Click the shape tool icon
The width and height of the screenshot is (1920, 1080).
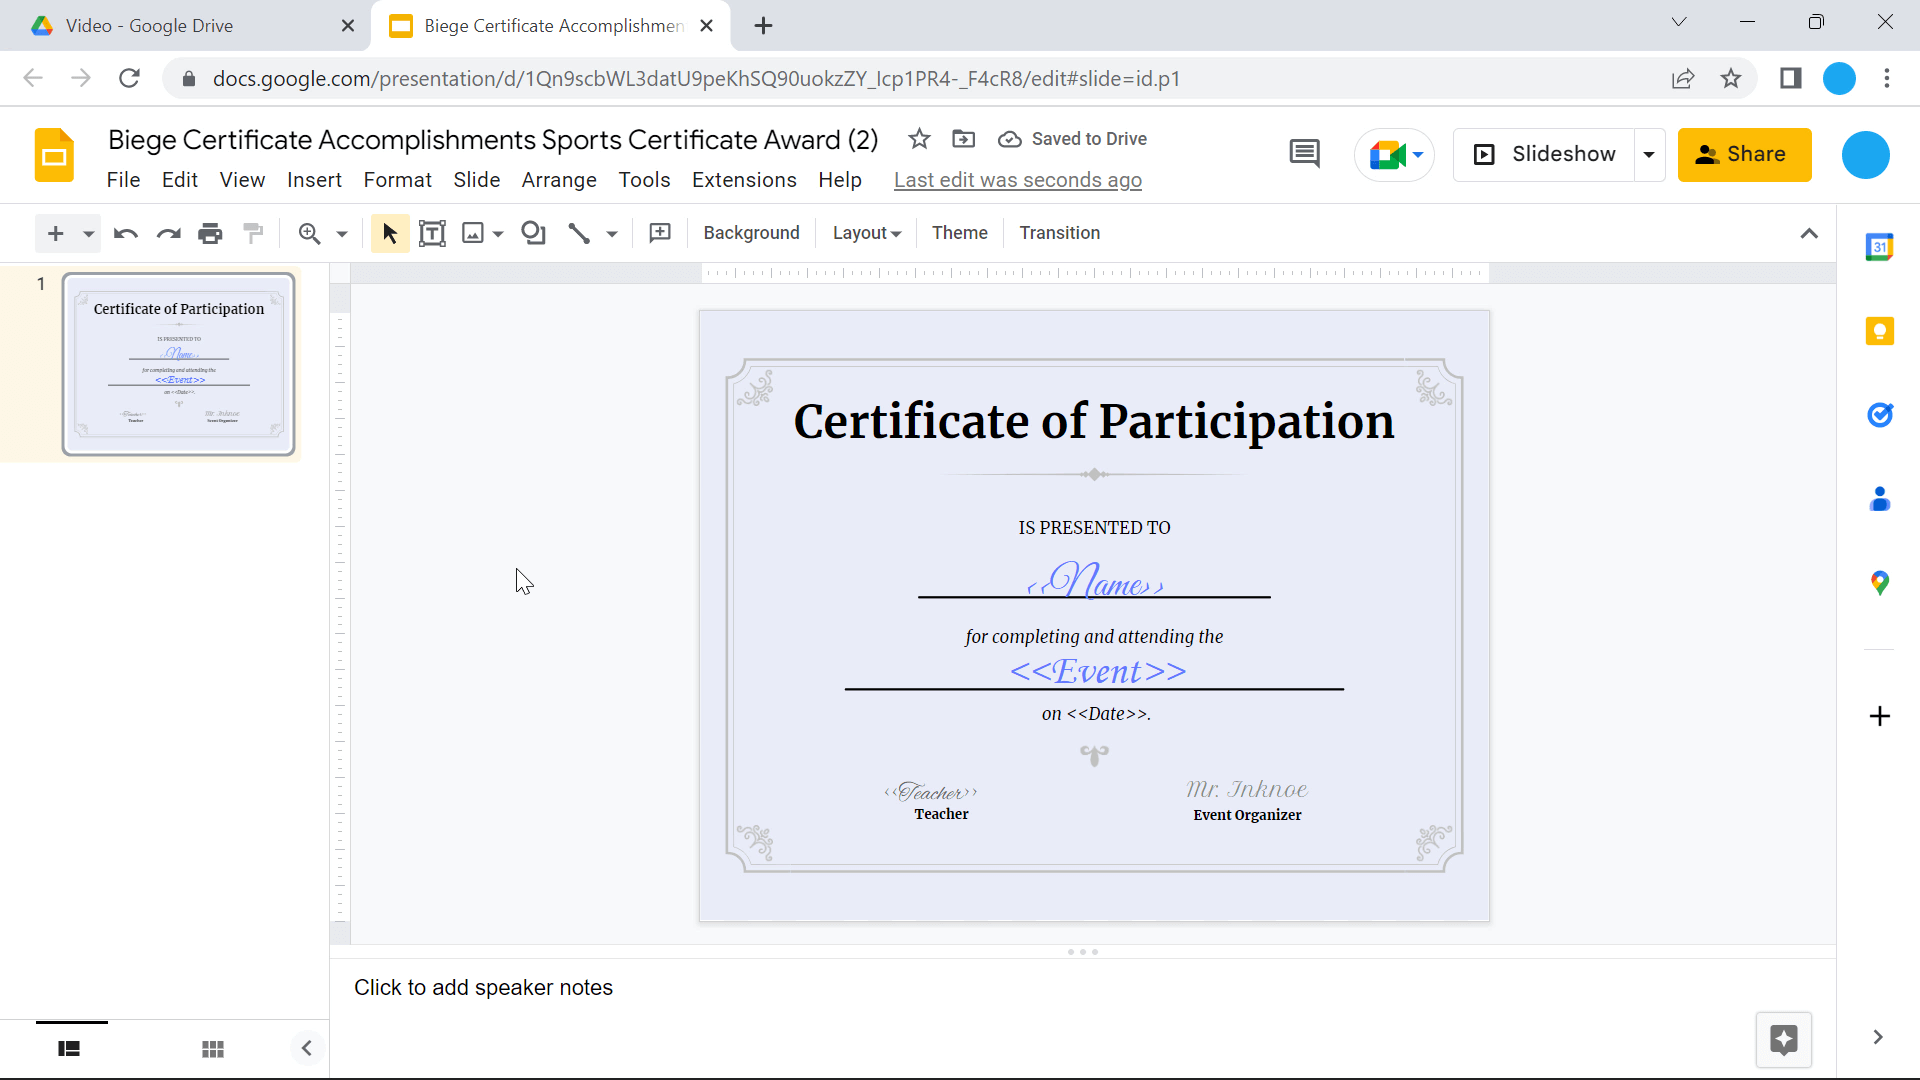(x=534, y=233)
